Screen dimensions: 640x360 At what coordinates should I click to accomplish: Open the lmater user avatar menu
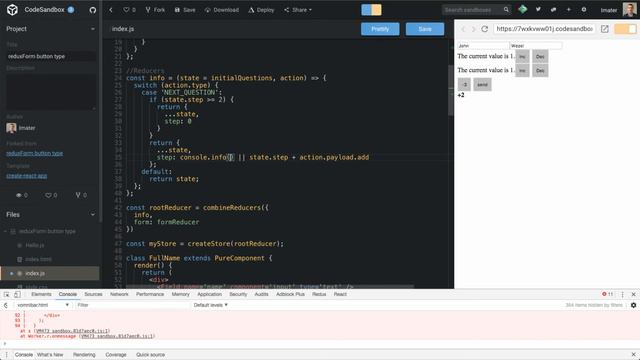pyautogui.click(x=629, y=10)
